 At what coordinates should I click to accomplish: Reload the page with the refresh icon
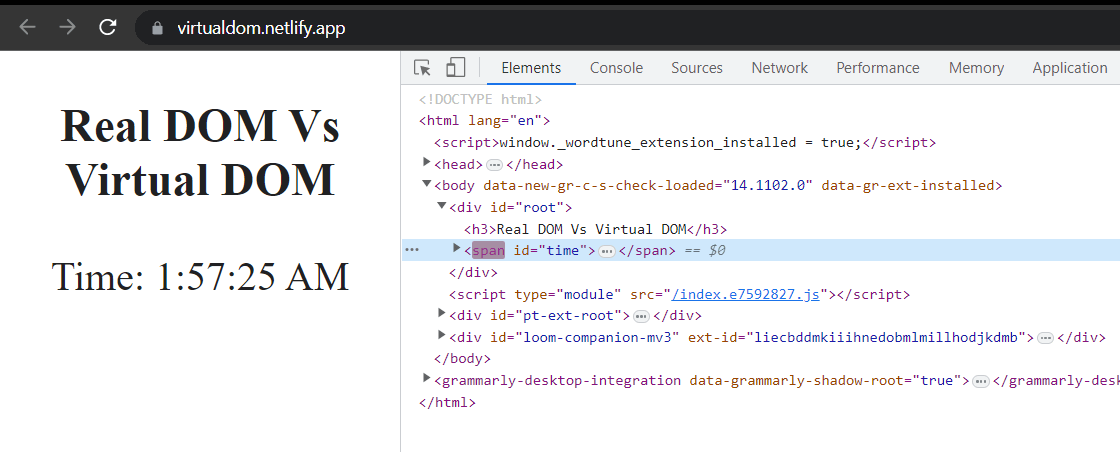point(108,27)
